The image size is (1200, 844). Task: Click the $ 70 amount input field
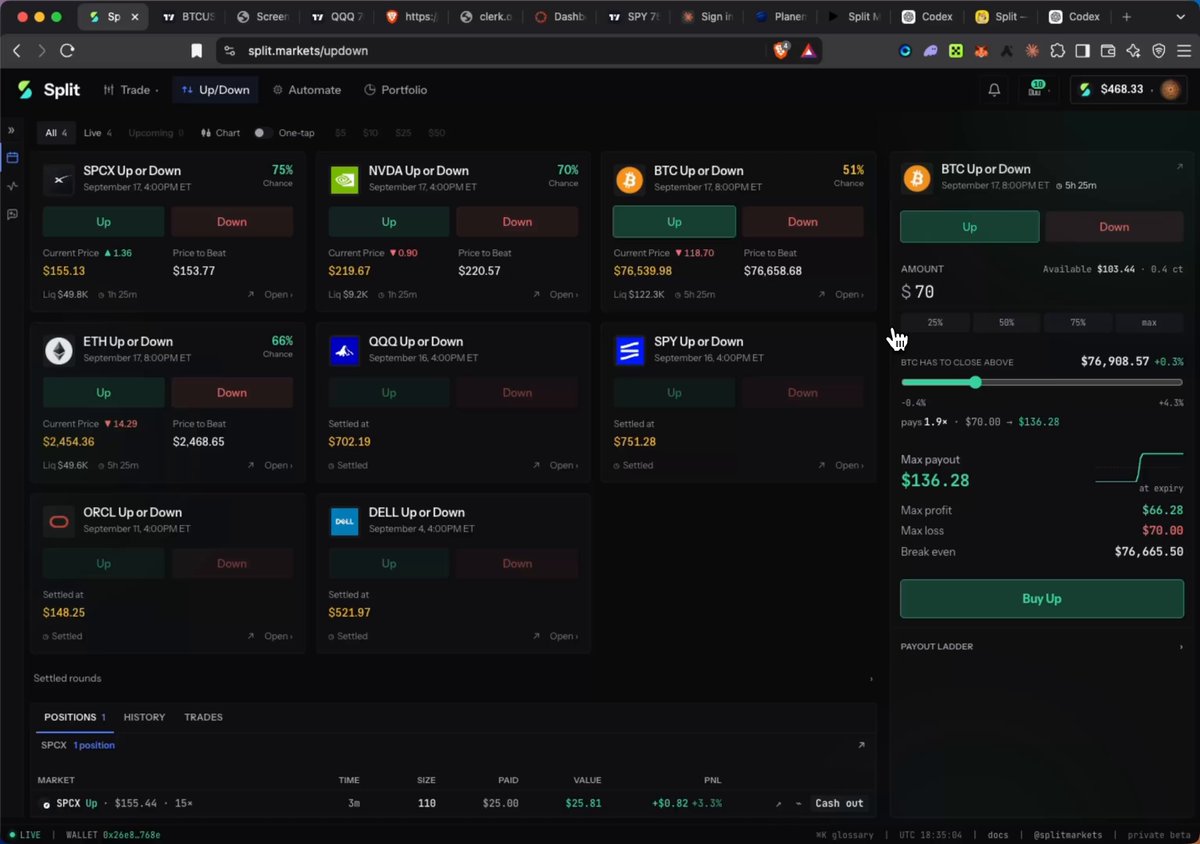click(x=1042, y=292)
